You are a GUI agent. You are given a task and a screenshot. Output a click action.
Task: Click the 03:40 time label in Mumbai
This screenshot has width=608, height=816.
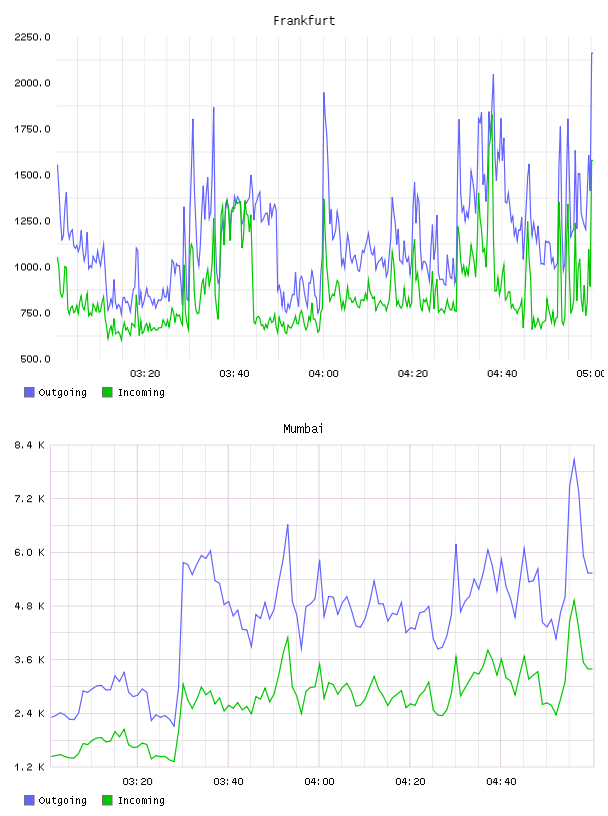[228, 782]
